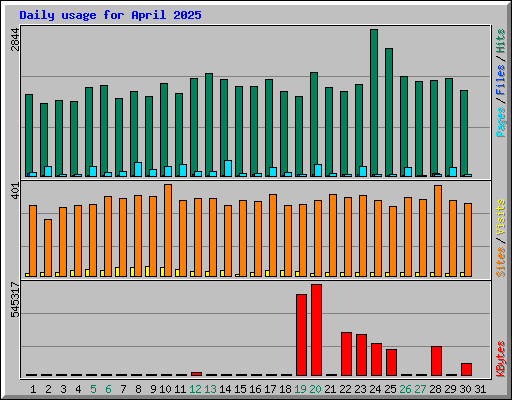
Task: Click day label 17 on the x-axis
Action: coord(270,389)
